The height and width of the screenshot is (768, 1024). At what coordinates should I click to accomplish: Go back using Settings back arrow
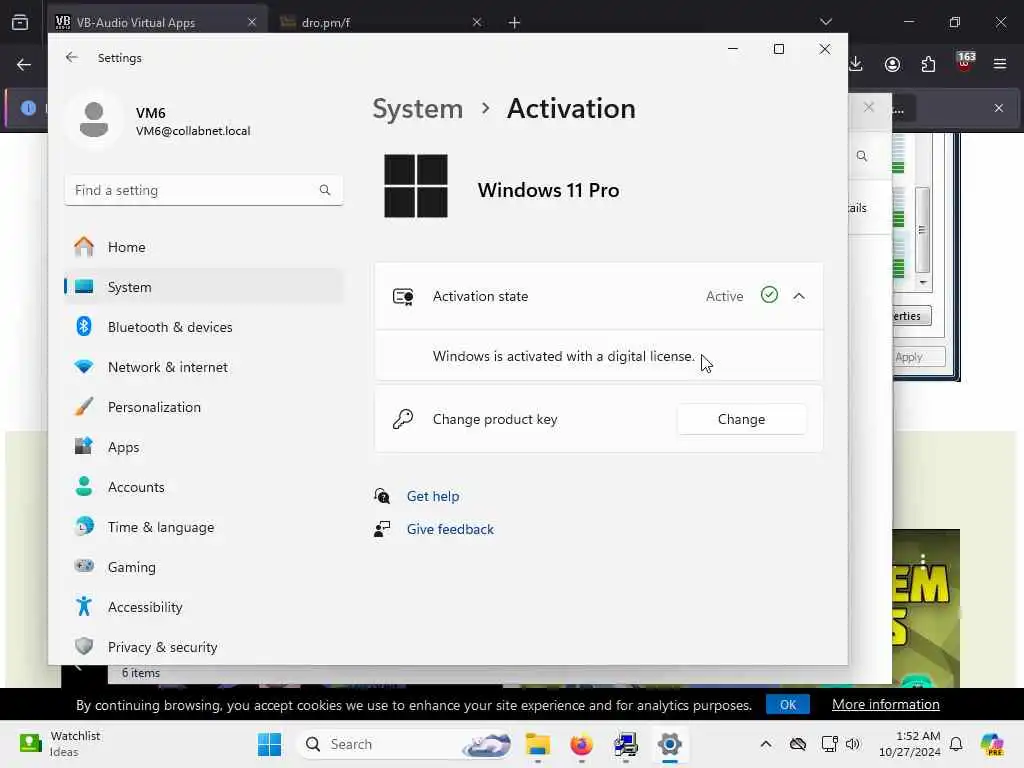click(x=72, y=57)
